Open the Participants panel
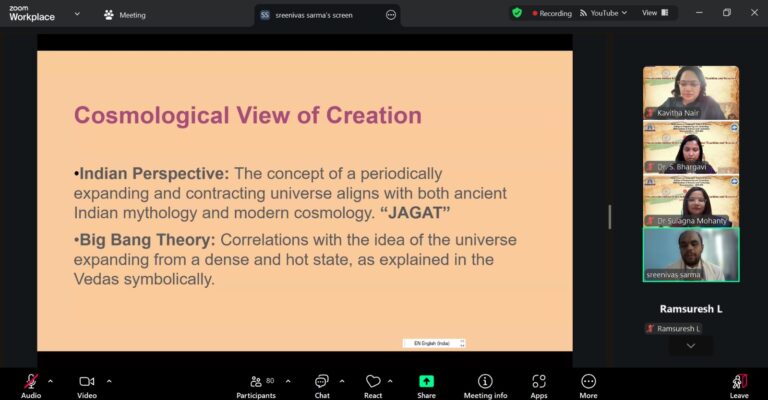 (255, 381)
